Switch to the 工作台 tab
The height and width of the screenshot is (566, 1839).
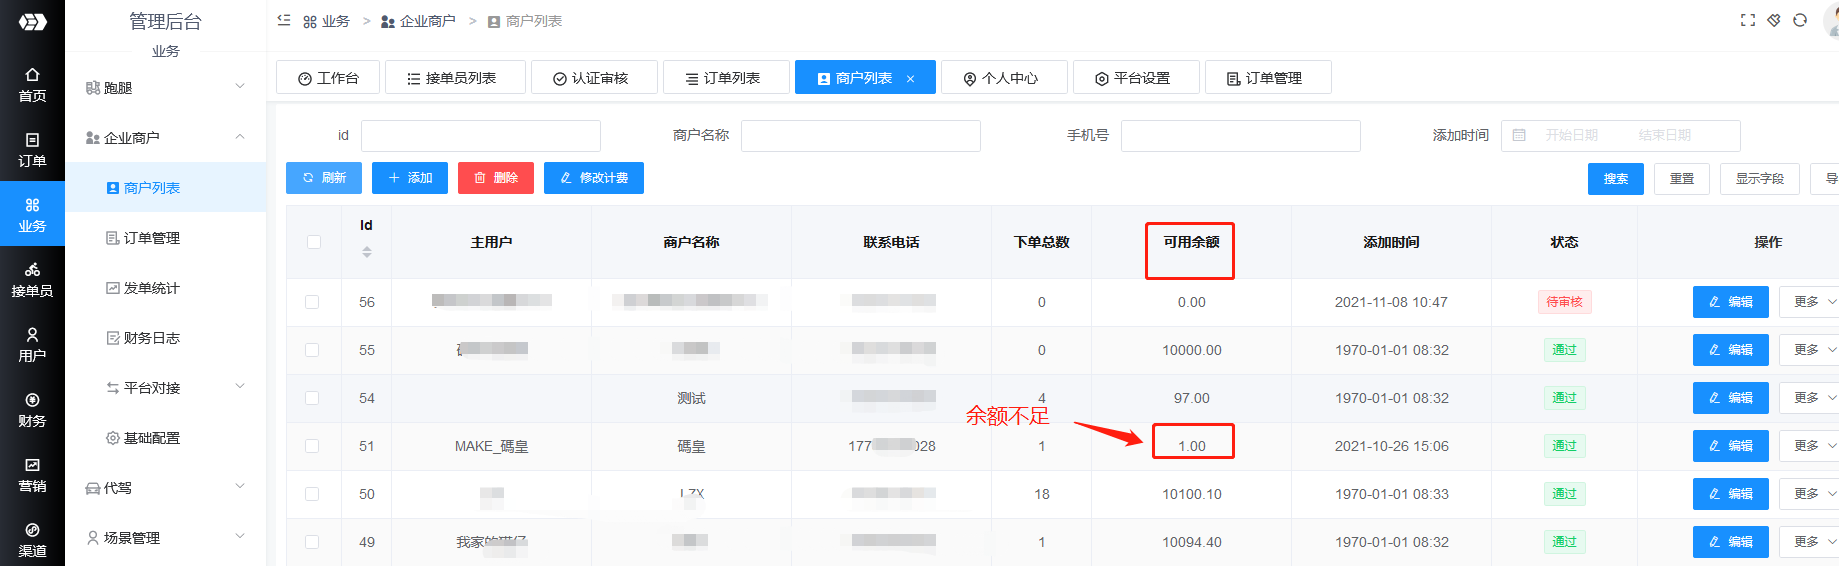[329, 78]
